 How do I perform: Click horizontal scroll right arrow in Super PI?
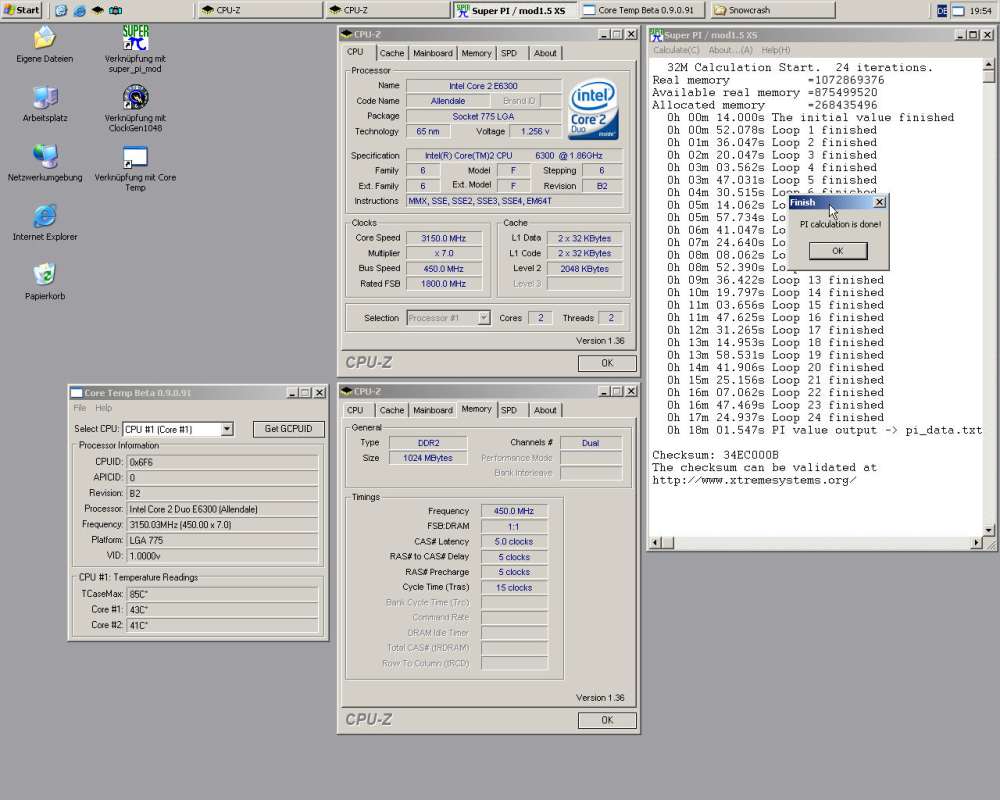pos(976,543)
